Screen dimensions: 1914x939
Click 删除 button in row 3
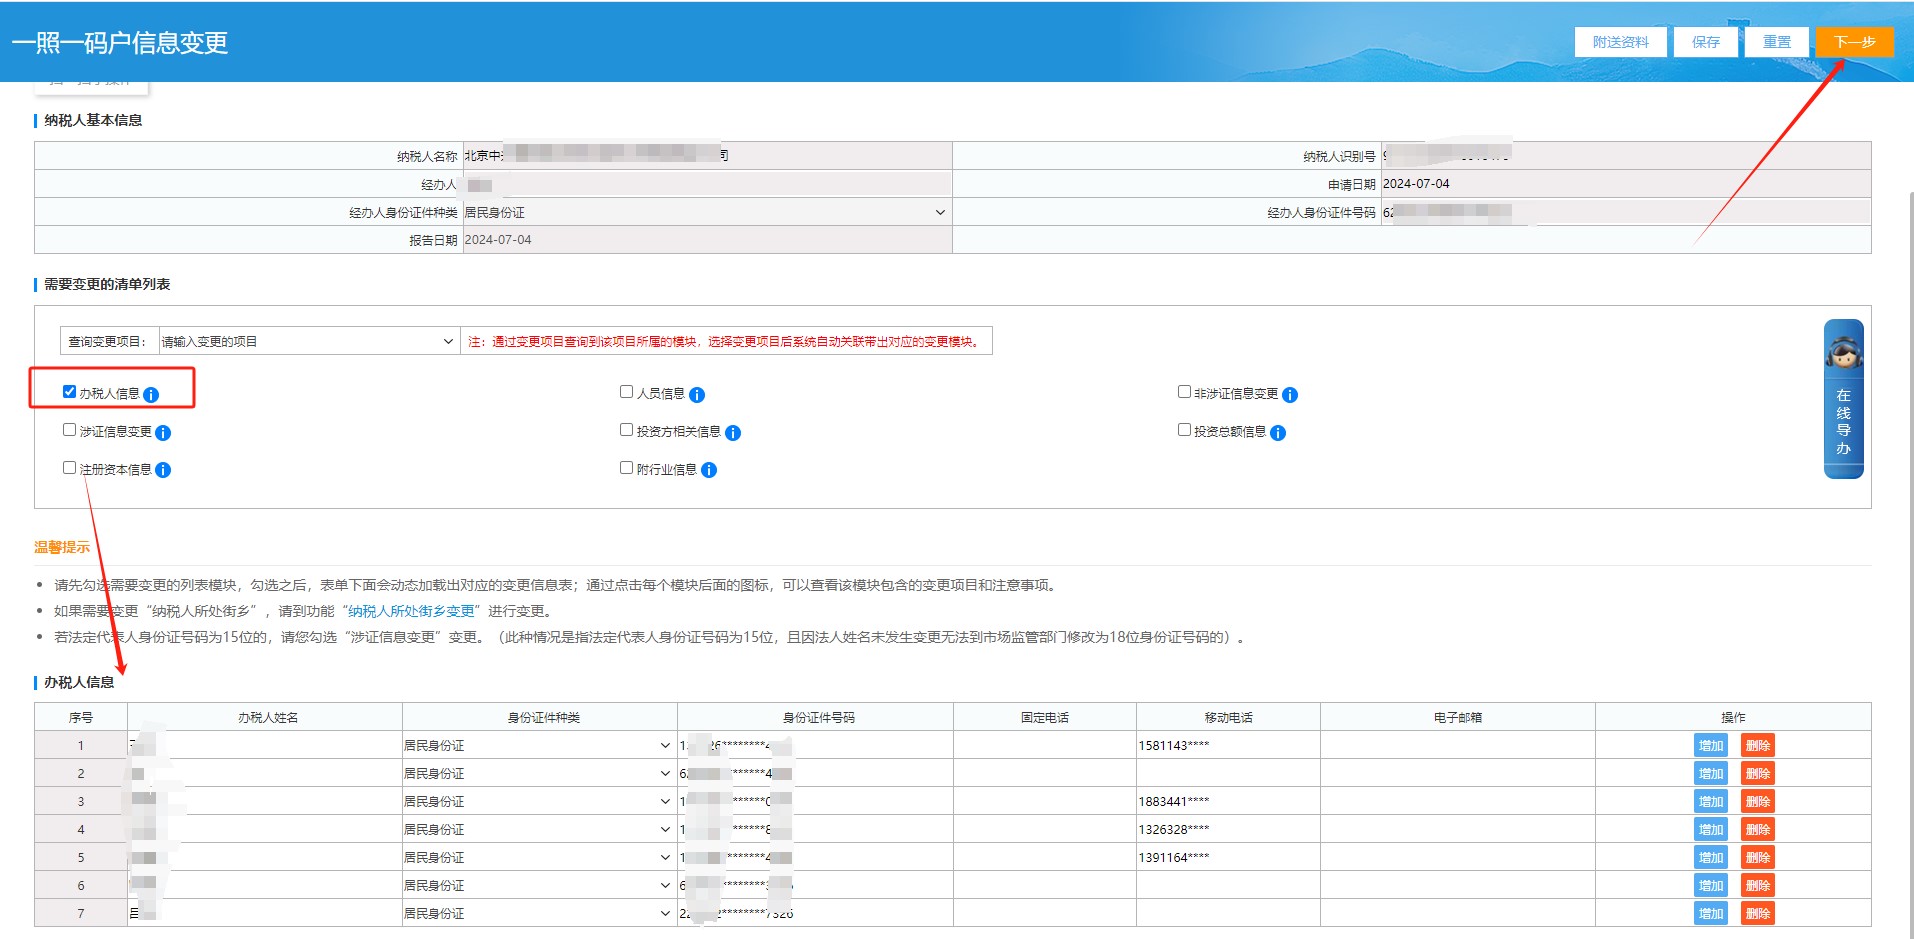pyautogui.click(x=1758, y=801)
